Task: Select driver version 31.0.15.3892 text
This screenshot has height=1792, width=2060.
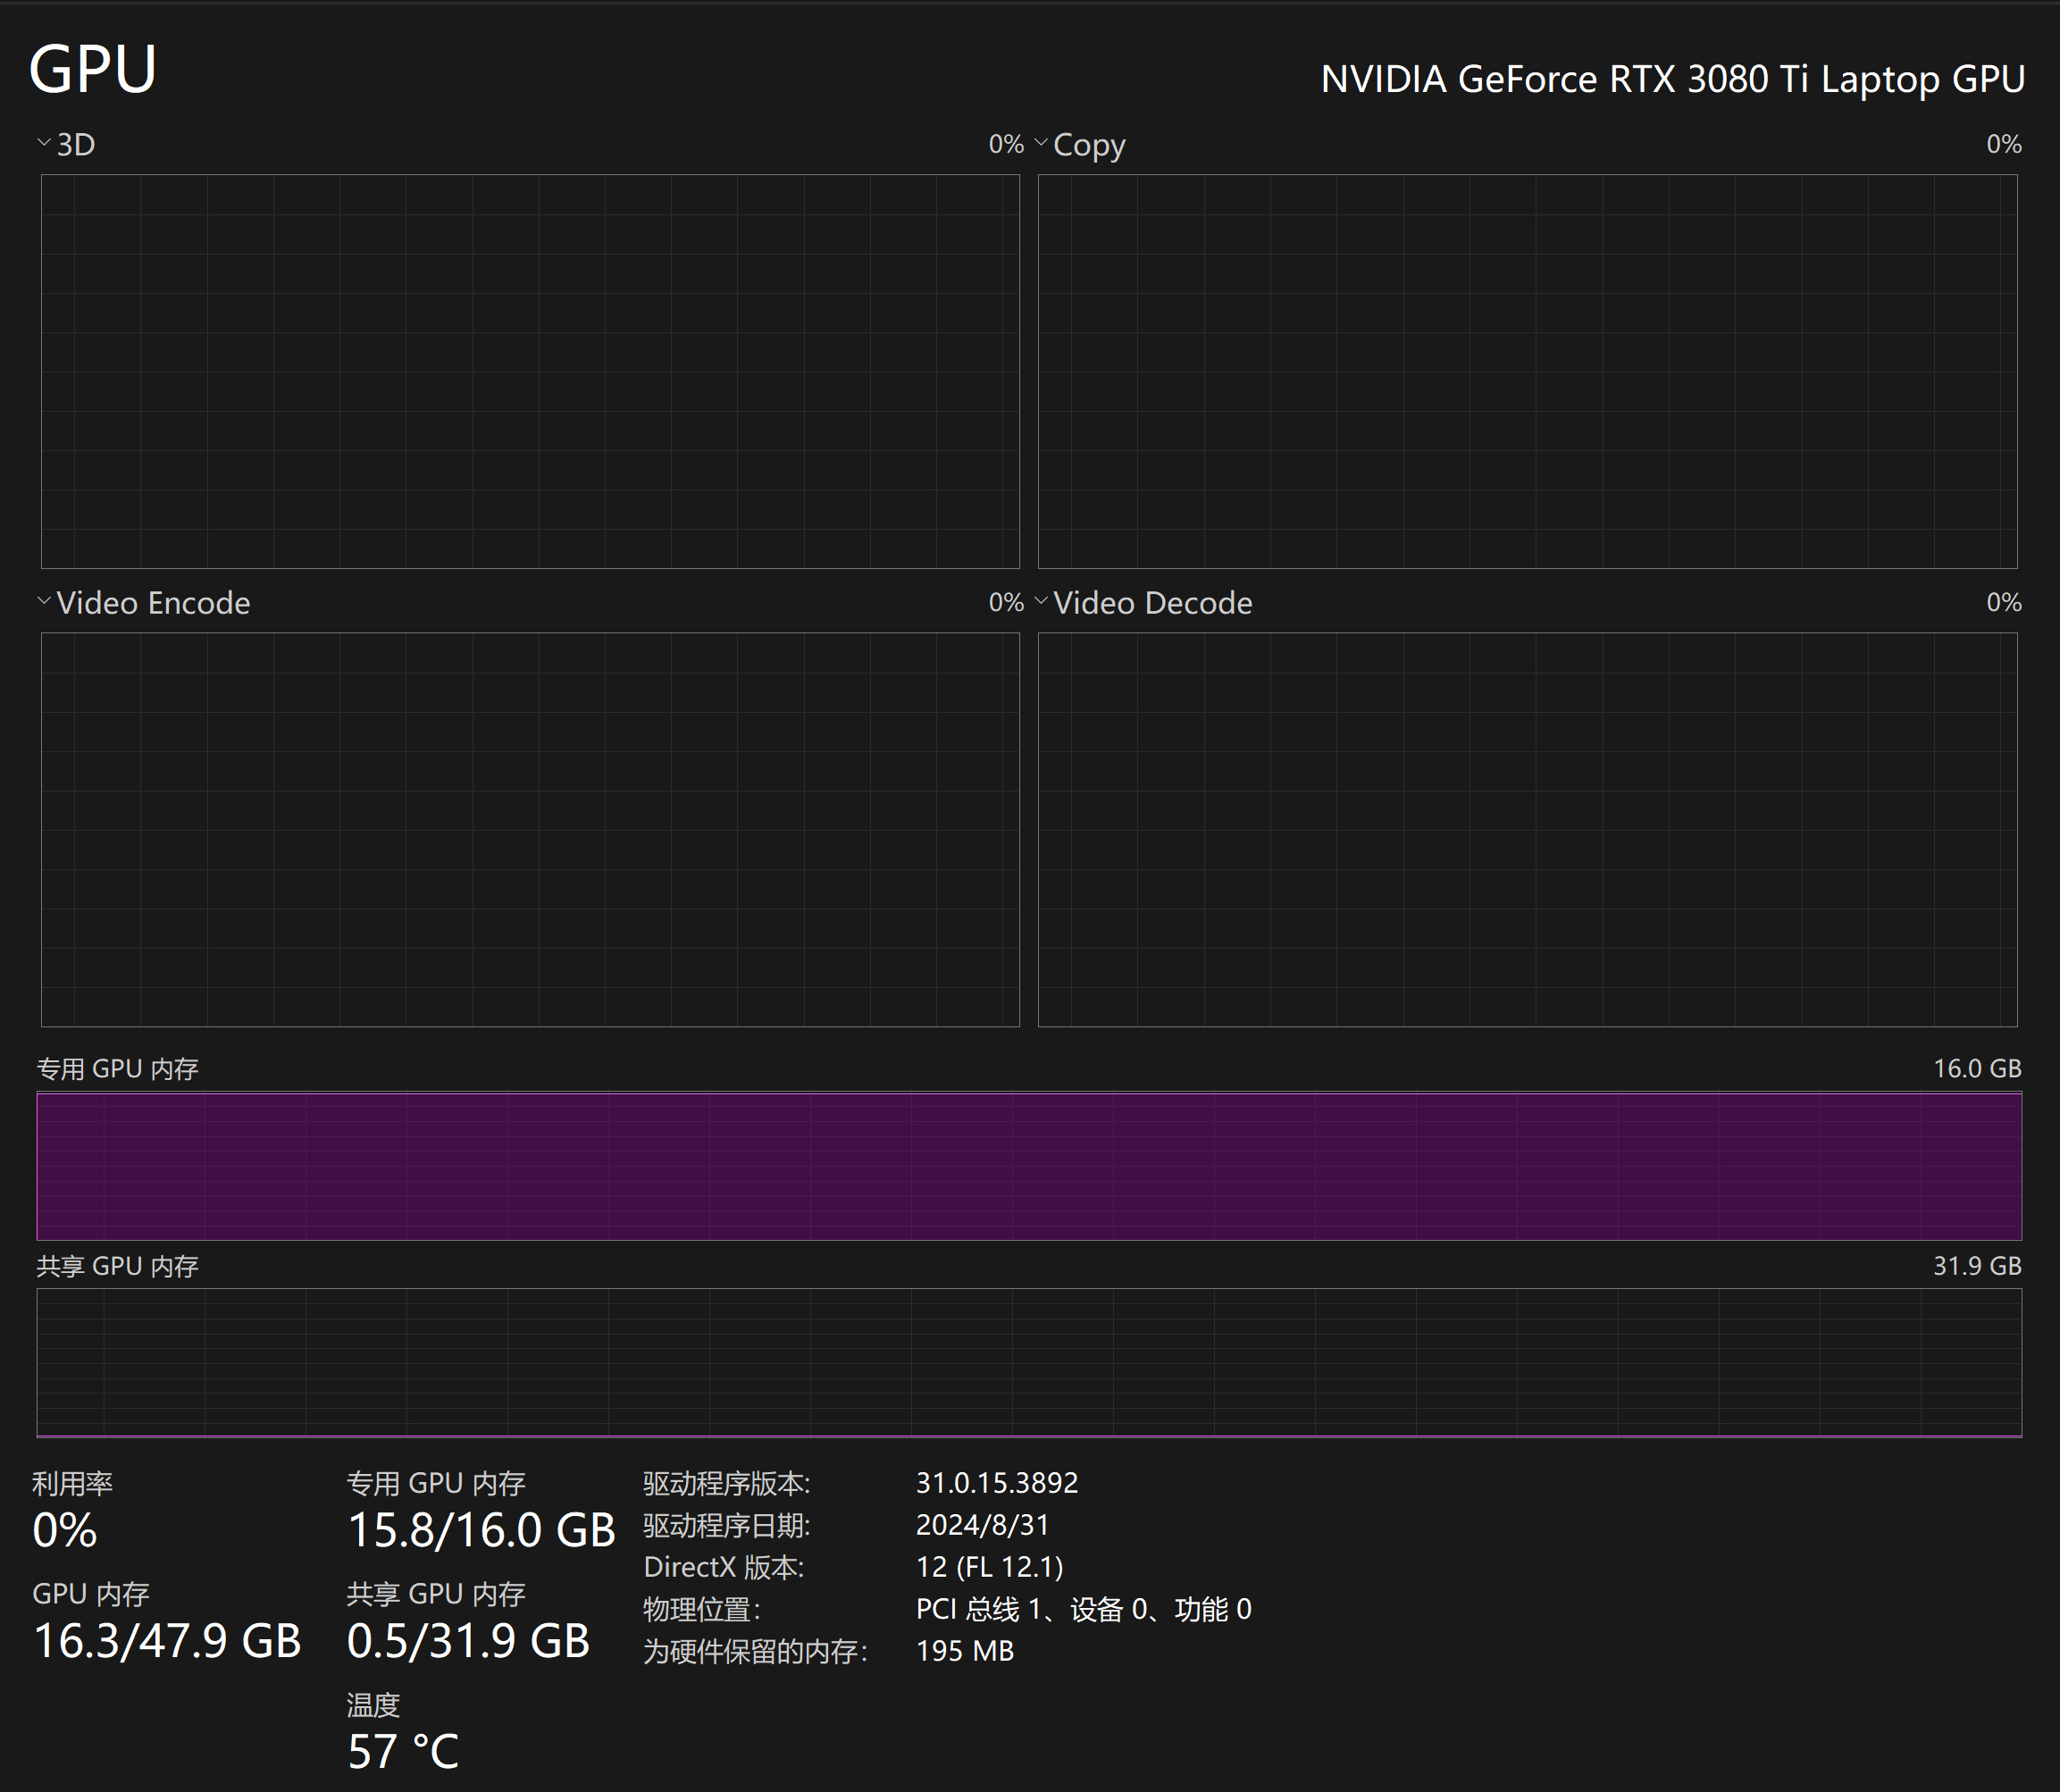Action: [997, 1482]
